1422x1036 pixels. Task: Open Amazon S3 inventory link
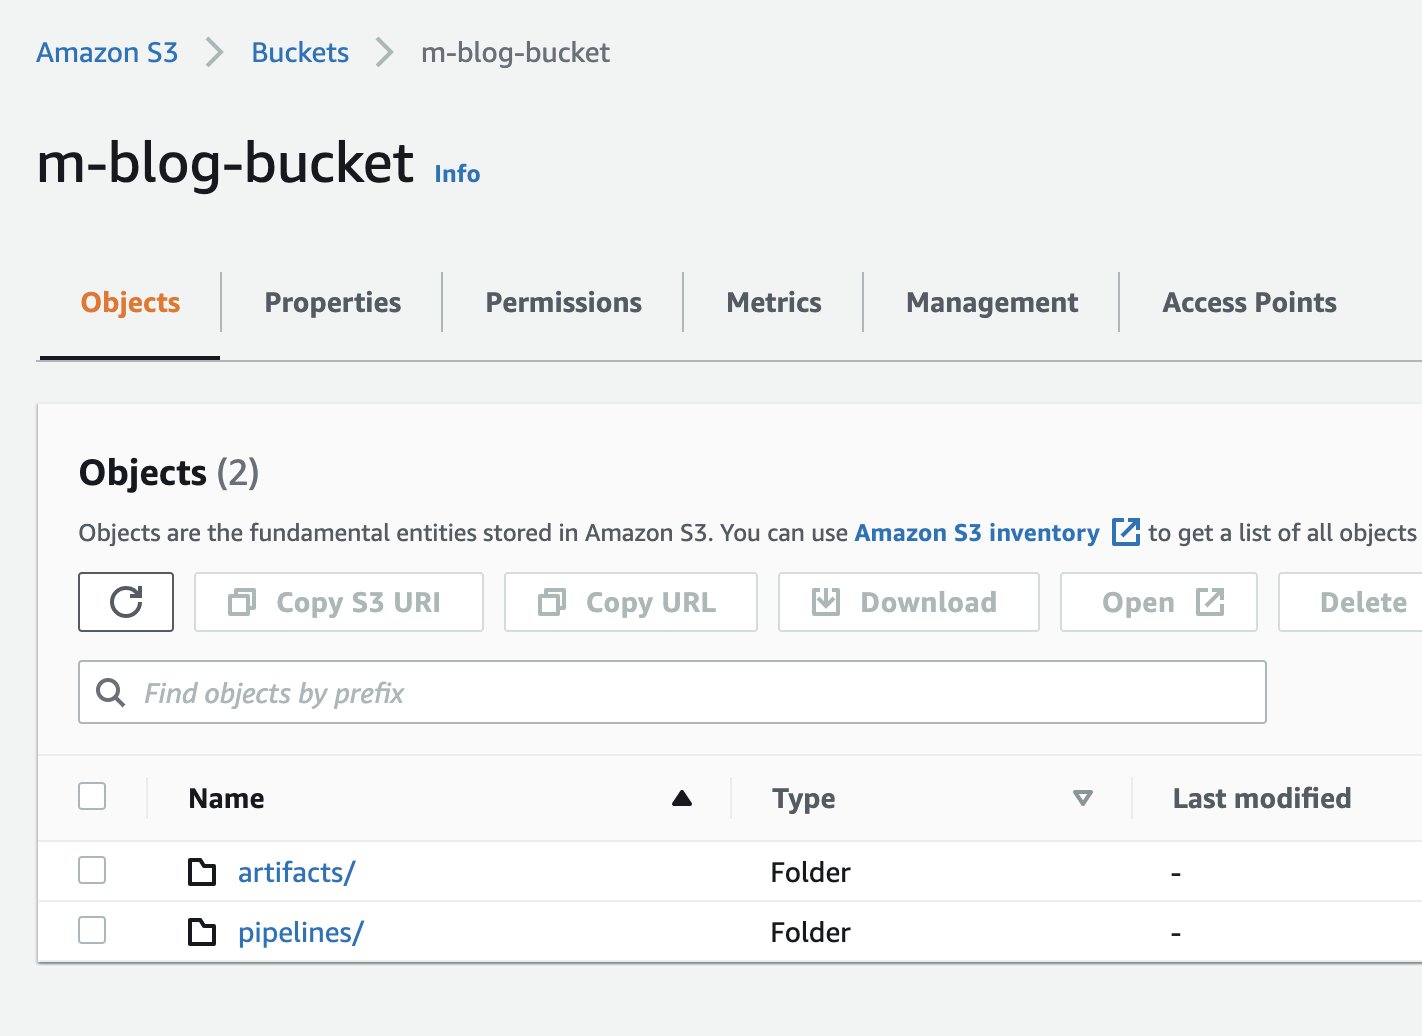pos(977,533)
